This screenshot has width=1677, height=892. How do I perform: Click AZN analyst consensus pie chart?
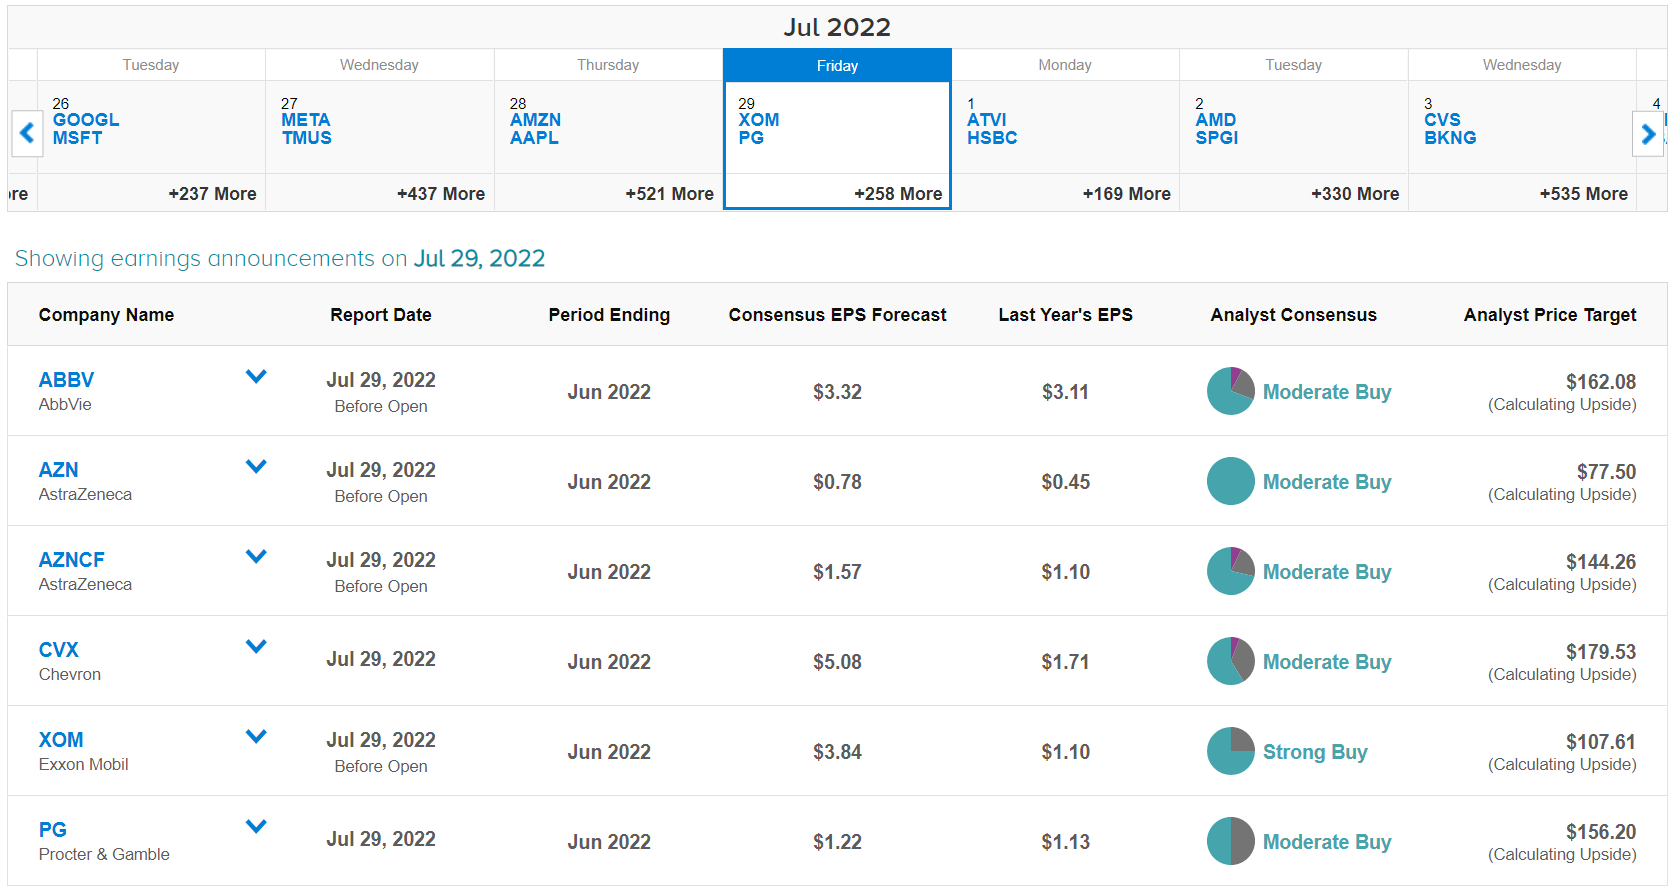point(1230,481)
